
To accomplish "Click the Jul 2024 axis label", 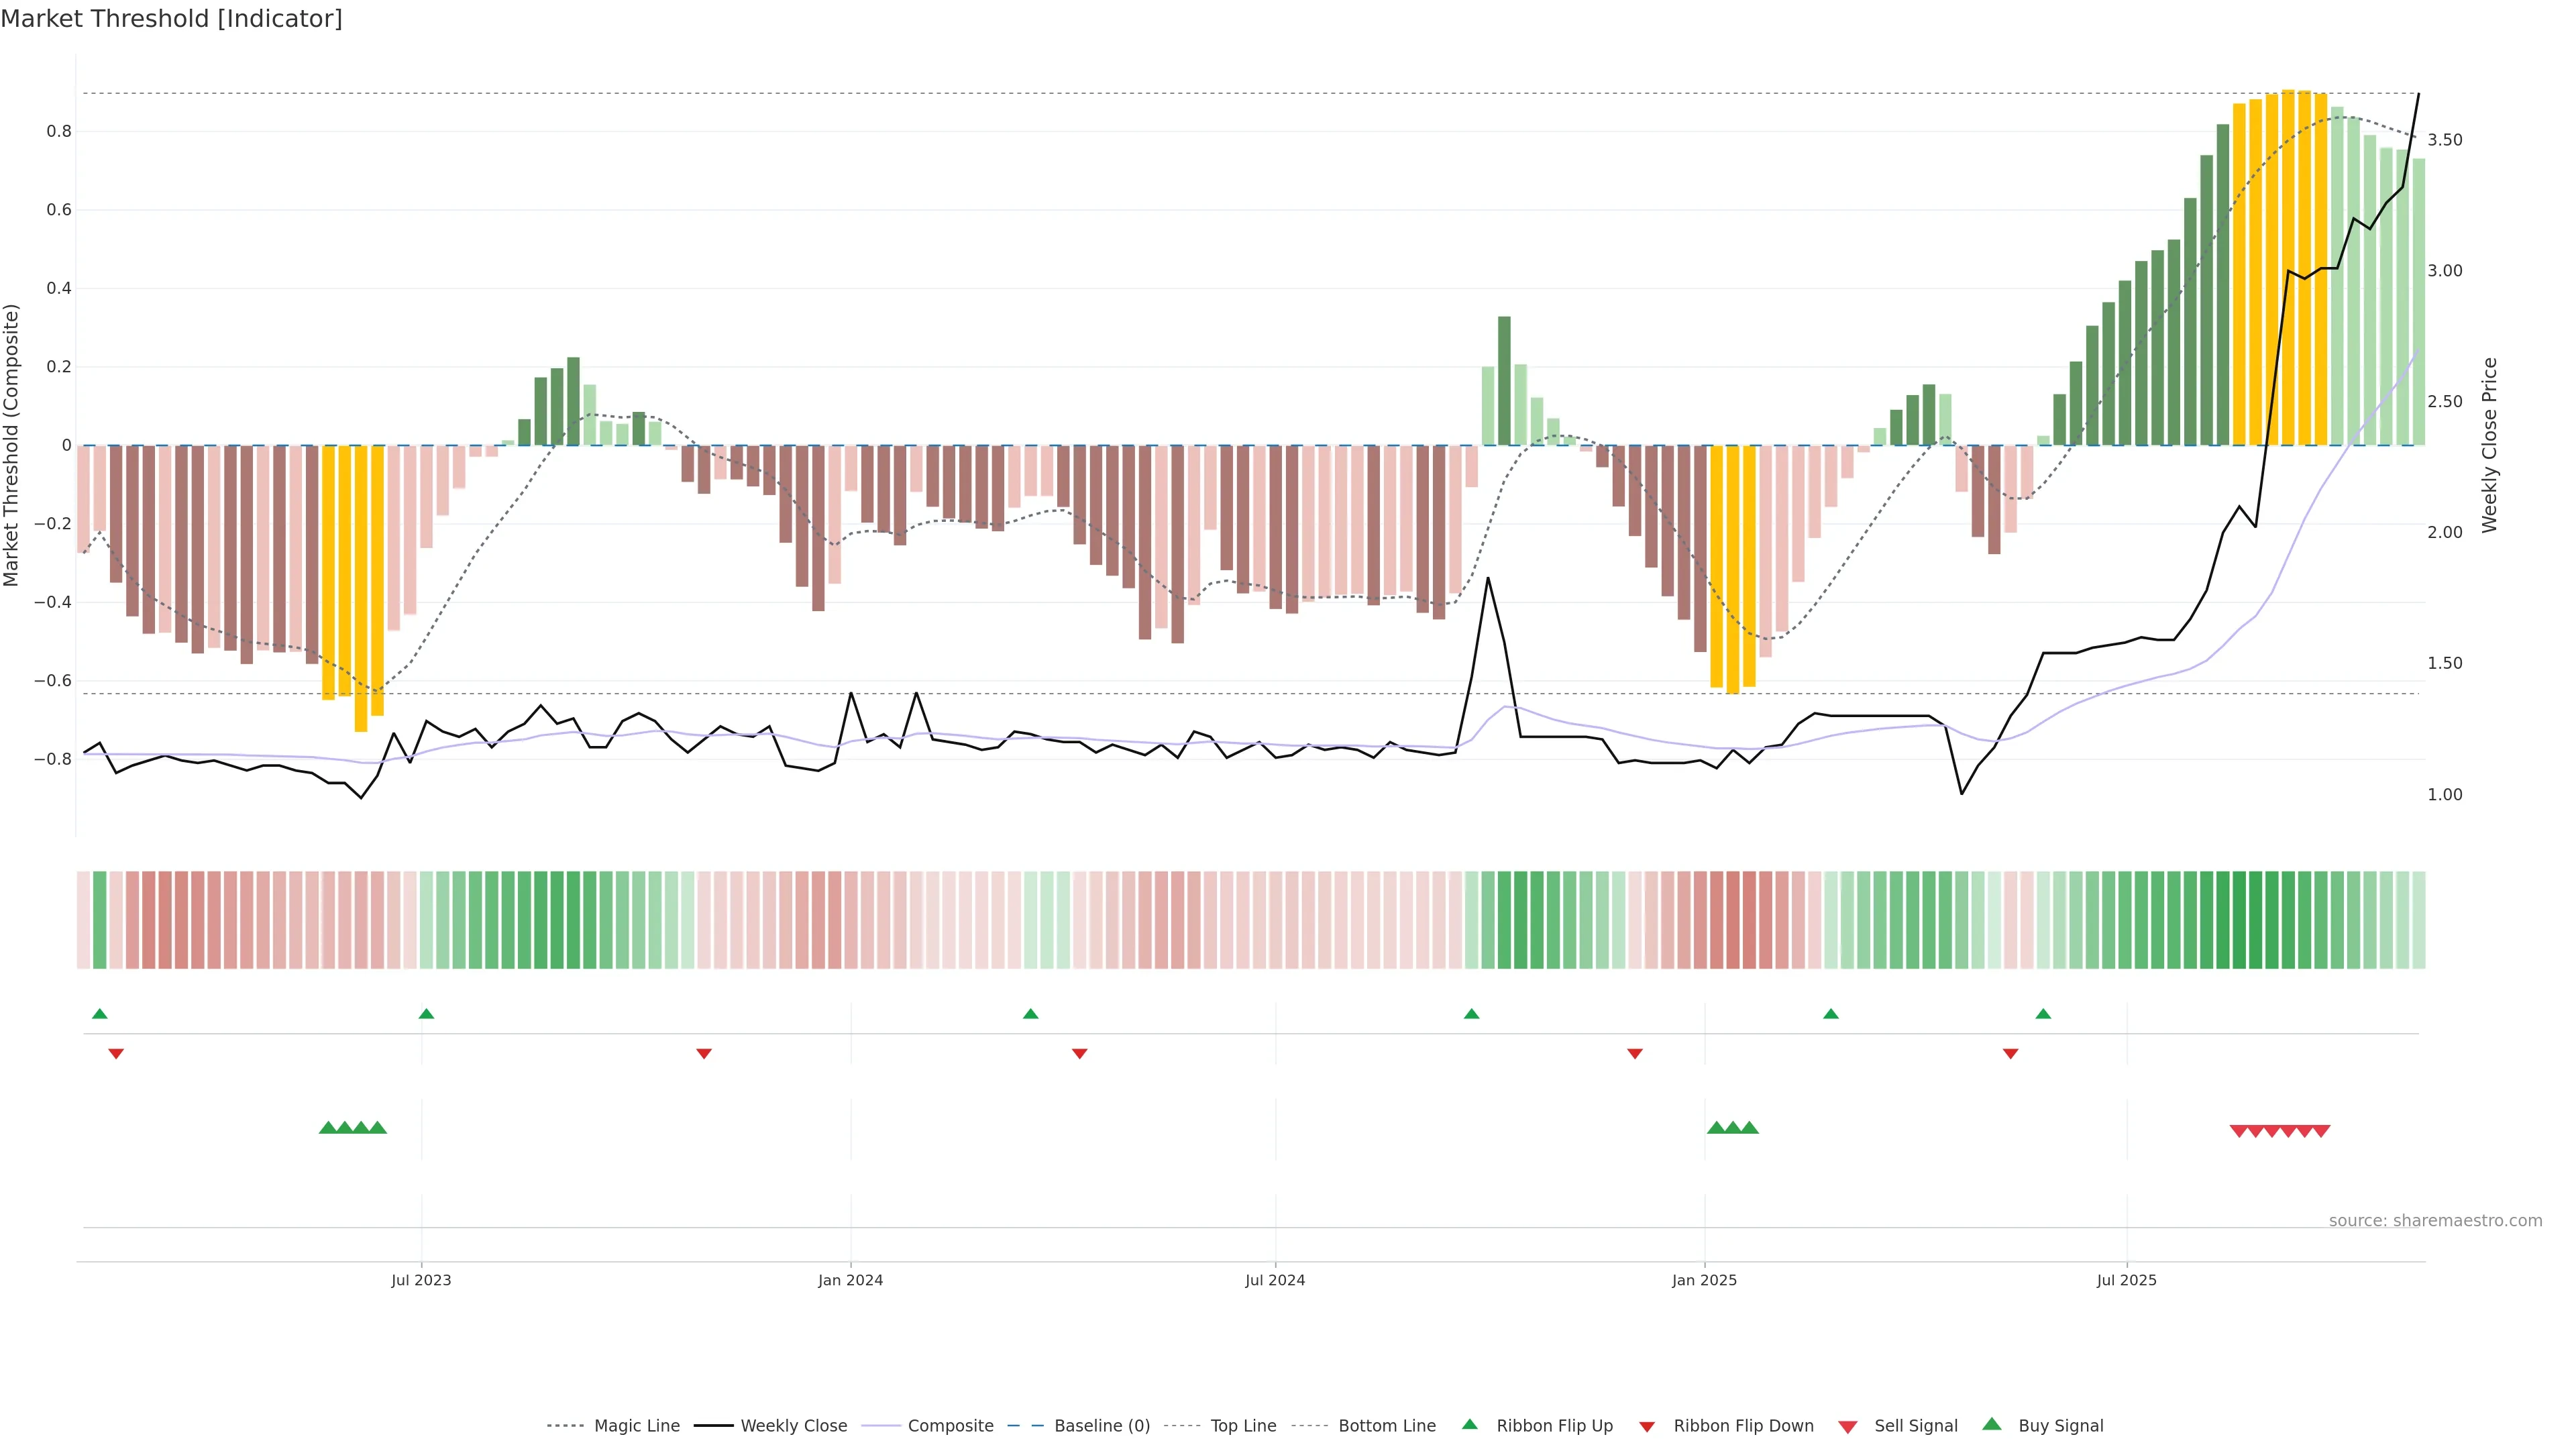I will pos(1274,1280).
